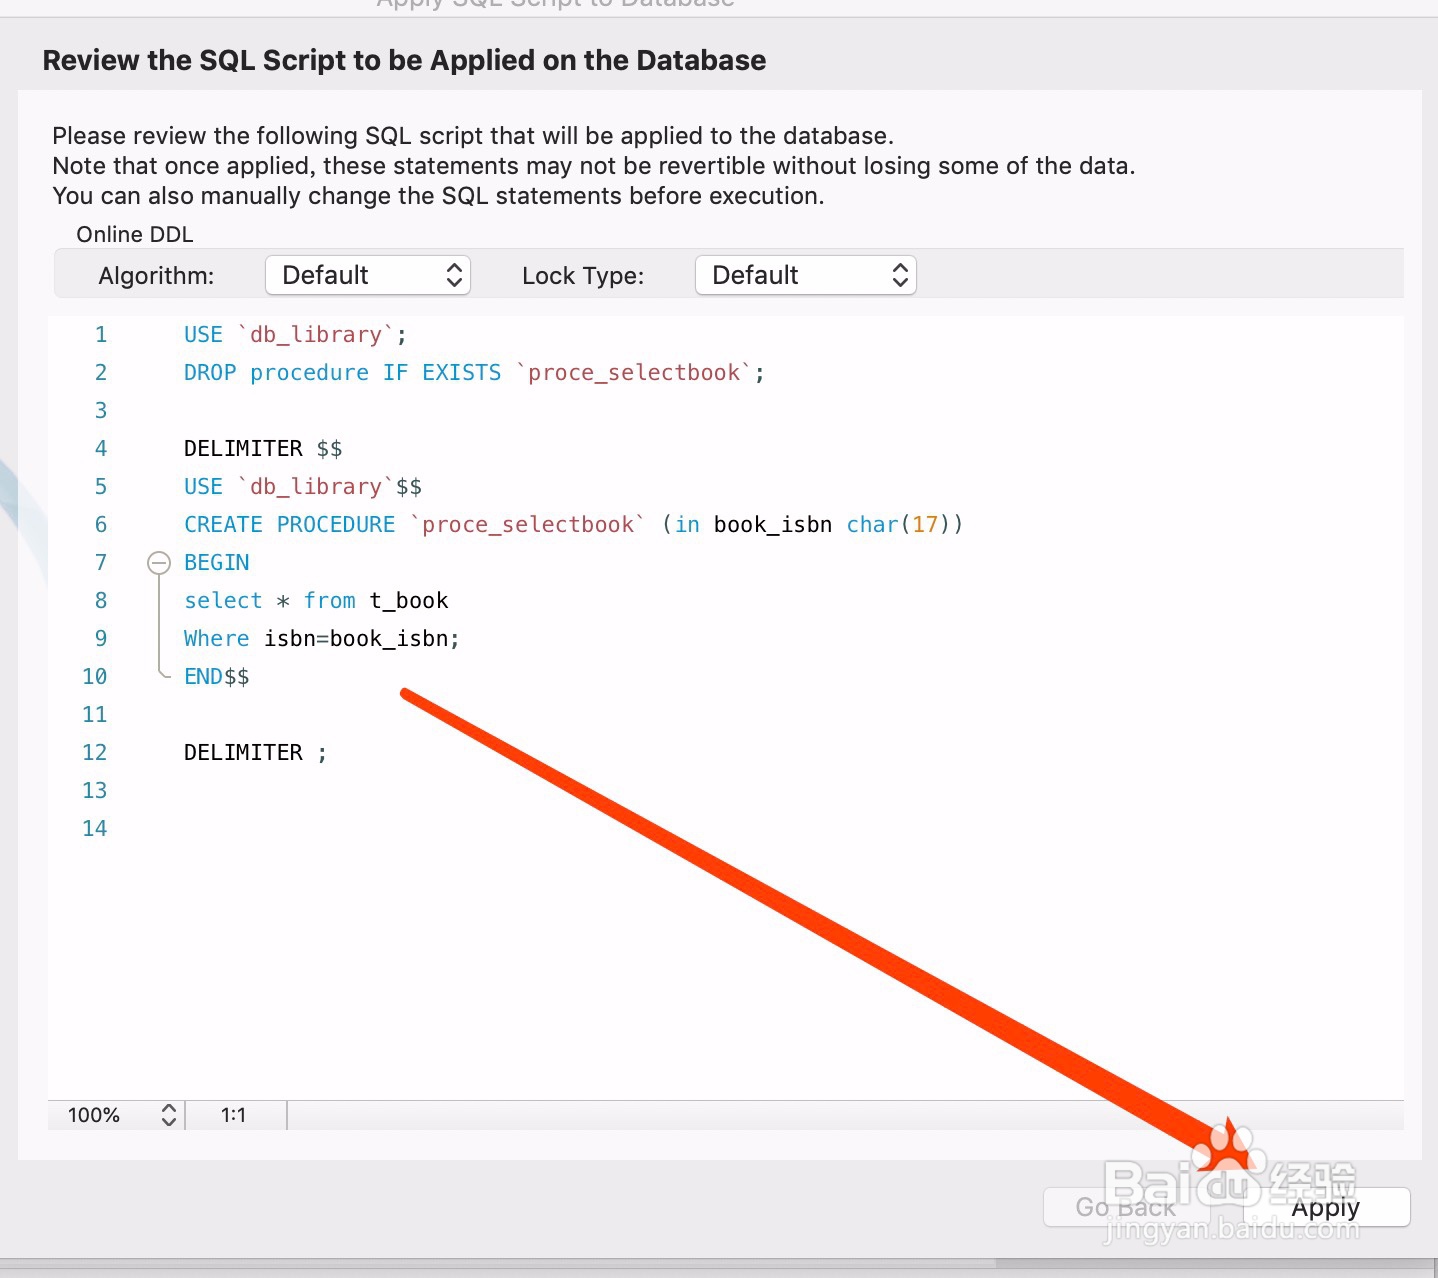This screenshot has height=1278, width=1438.
Task: Click the select * from t_book line
Action: (316, 601)
